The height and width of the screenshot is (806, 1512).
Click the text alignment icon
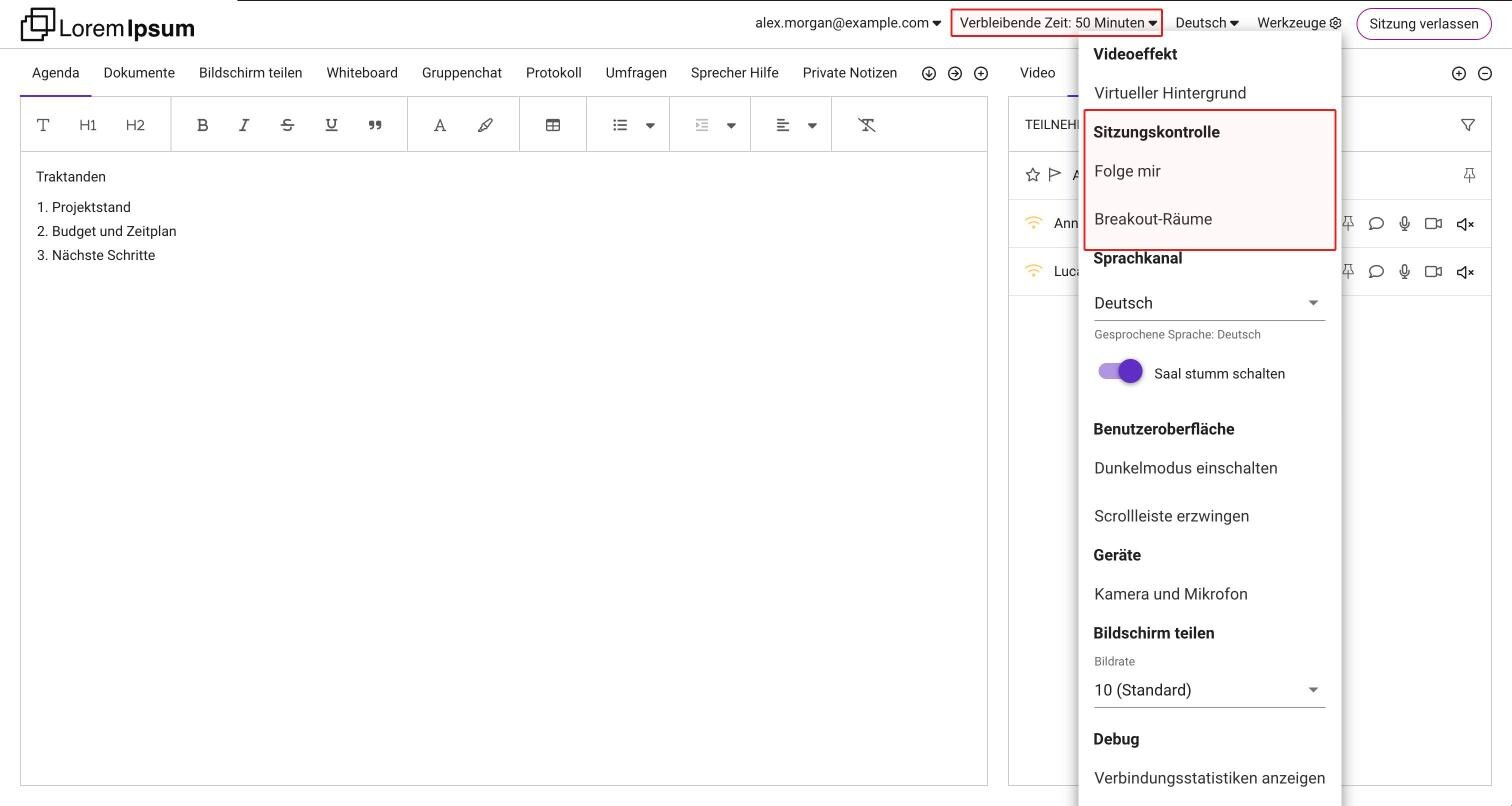(x=783, y=125)
